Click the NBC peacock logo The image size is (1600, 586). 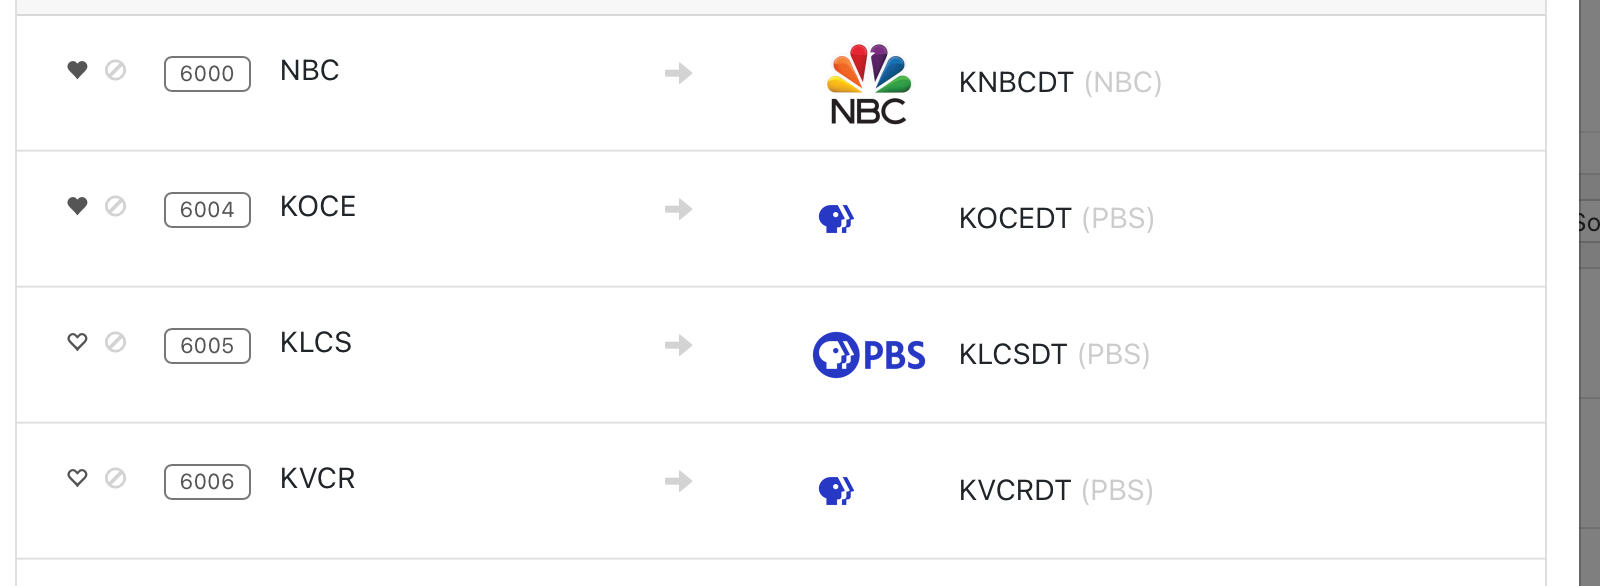pos(868,83)
